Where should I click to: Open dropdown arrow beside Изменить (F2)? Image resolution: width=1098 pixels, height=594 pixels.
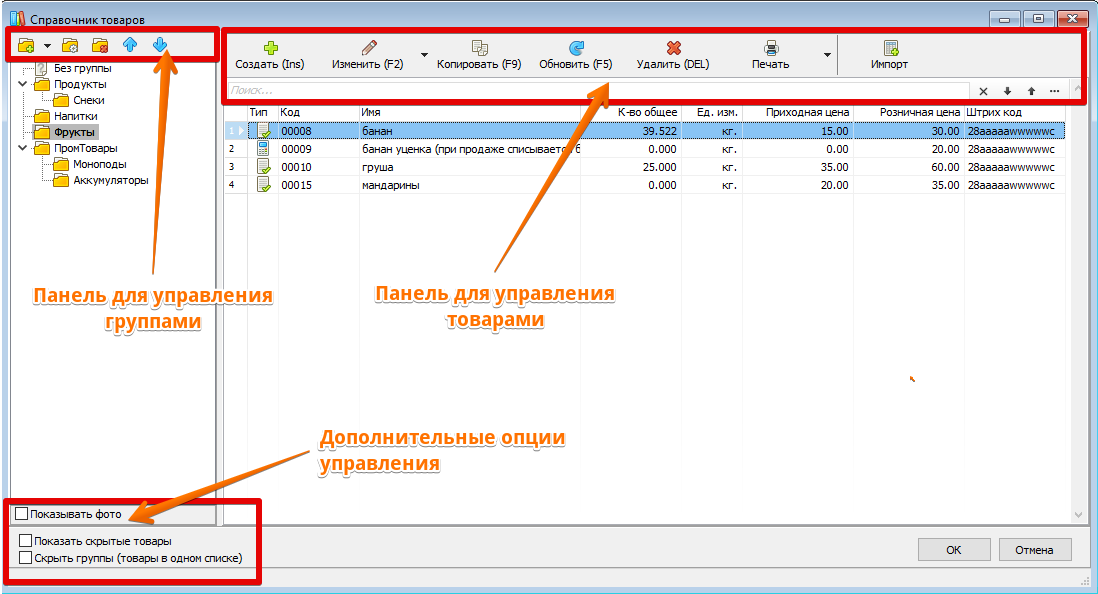424,55
